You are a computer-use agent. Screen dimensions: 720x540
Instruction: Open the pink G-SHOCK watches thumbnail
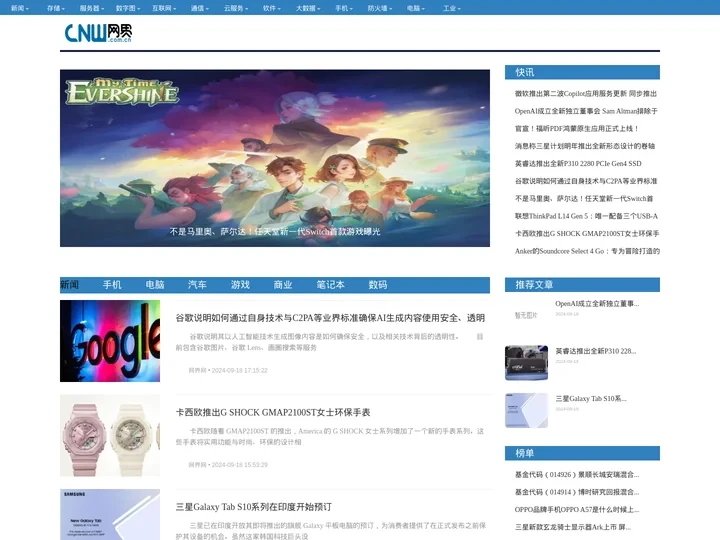pos(110,435)
